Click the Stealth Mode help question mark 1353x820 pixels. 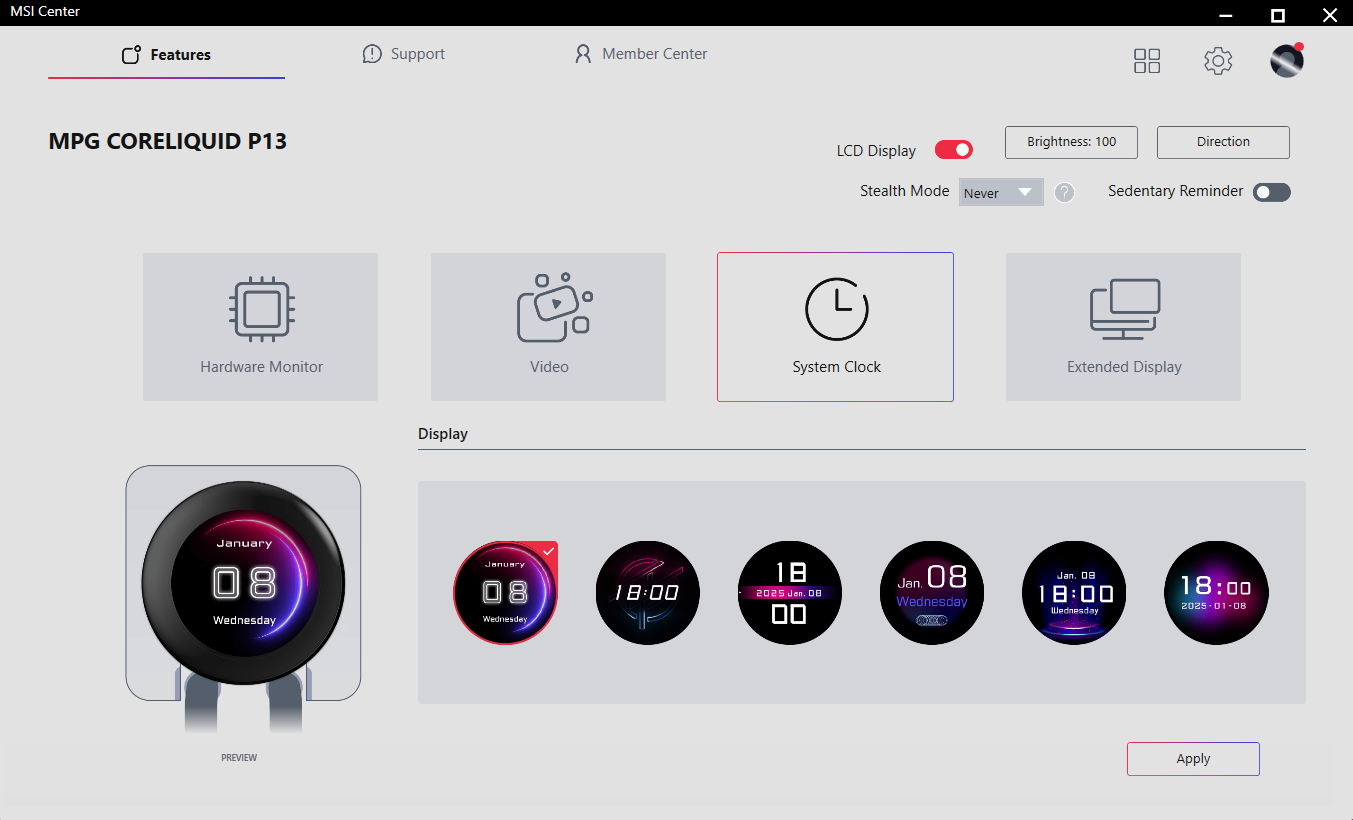point(1065,193)
